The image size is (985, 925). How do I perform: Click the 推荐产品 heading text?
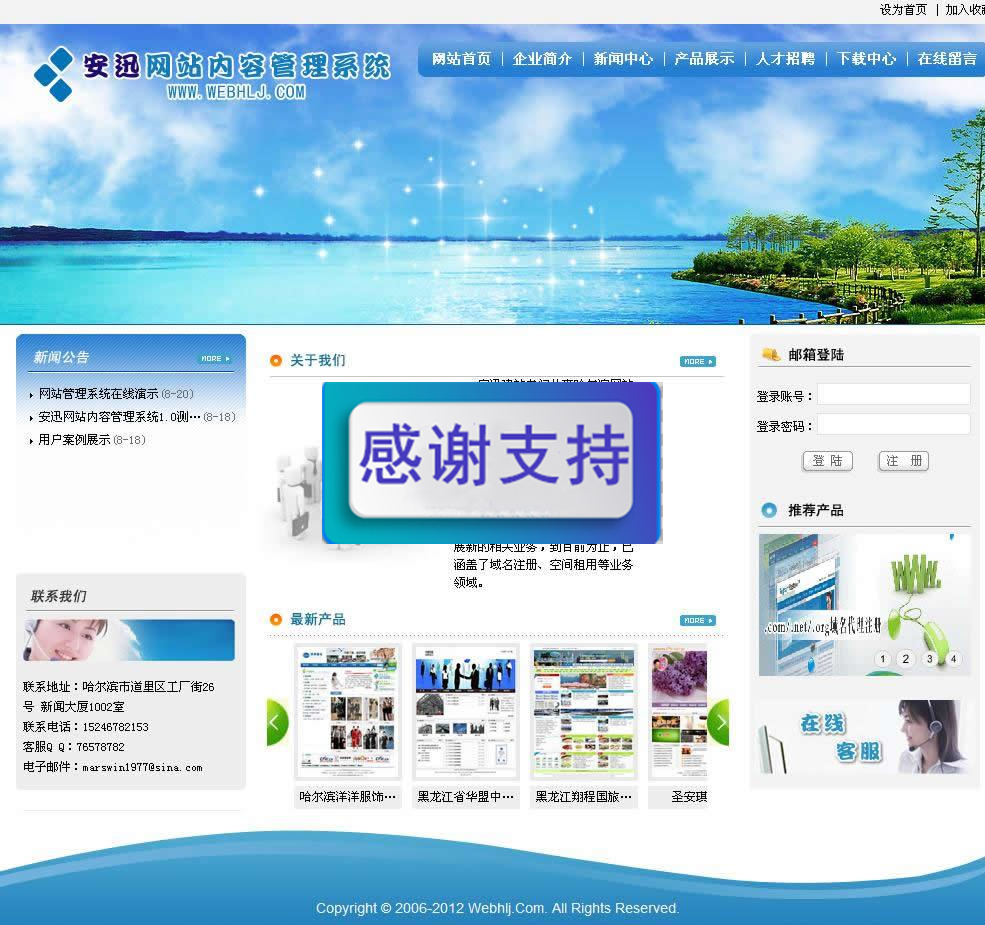click(815, 510)
